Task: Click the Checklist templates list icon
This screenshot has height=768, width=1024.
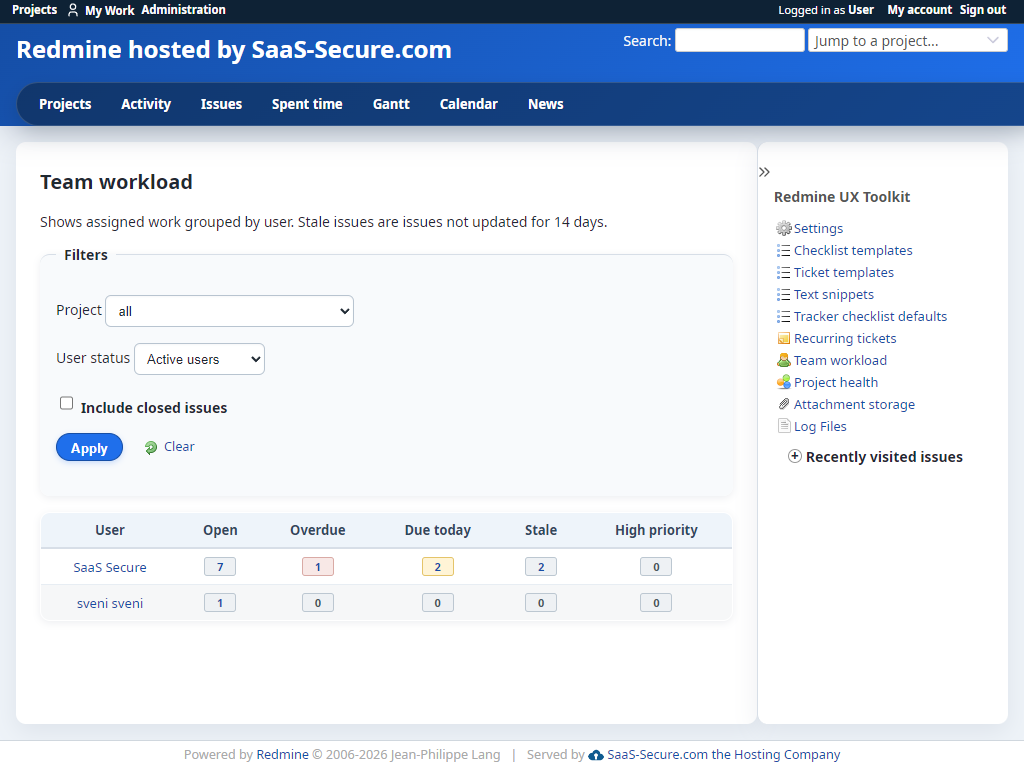Action: (x=783, y=251)
